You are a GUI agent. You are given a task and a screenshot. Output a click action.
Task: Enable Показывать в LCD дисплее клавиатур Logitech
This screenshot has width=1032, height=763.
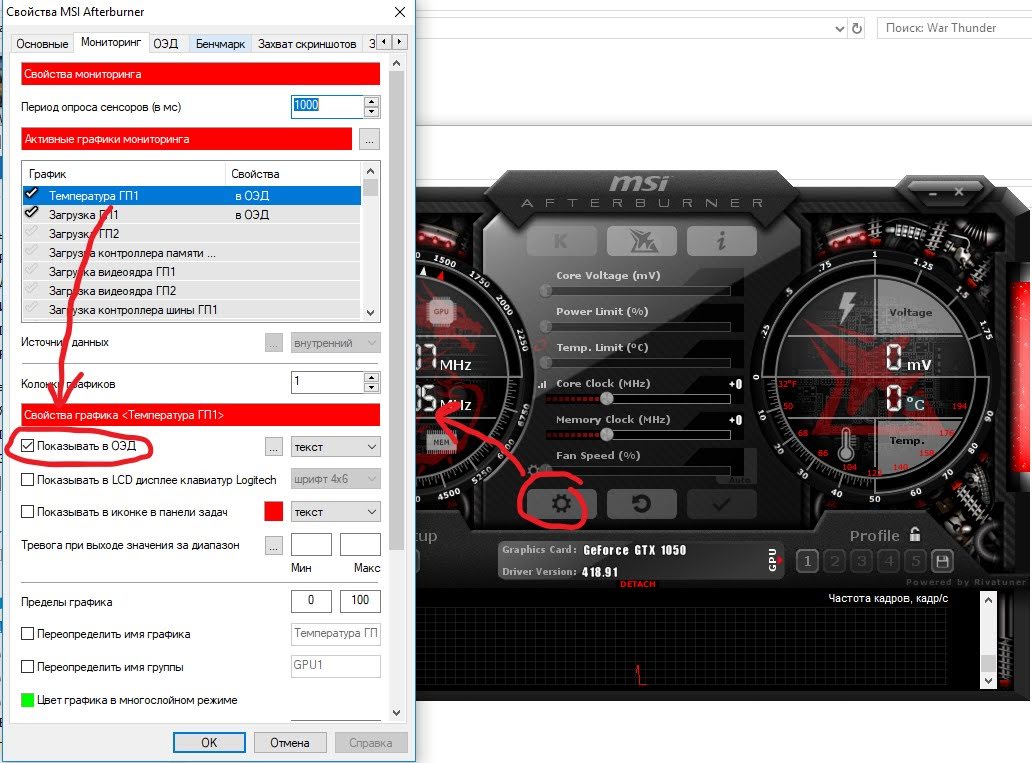[x=27, y=479]
